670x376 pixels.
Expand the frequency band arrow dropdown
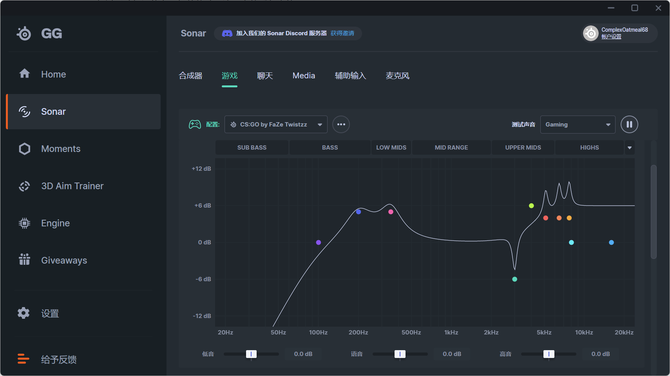click(629, 148)
